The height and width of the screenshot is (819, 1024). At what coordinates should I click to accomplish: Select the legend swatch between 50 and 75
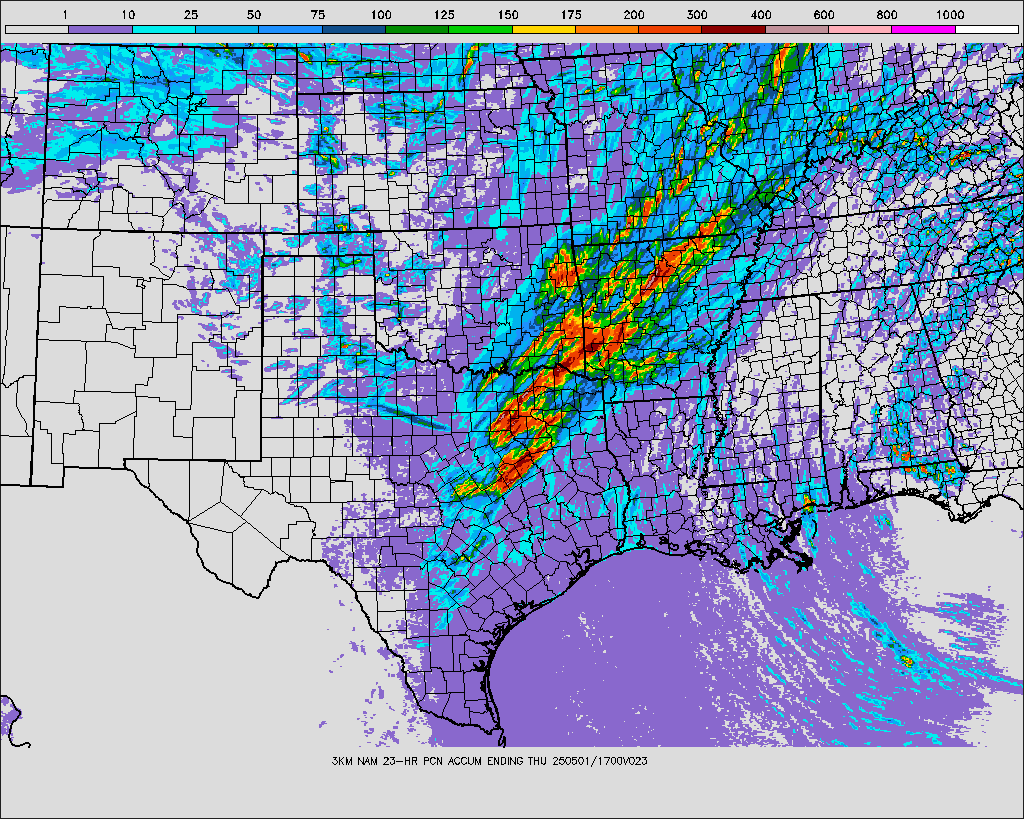click(290, 29)
